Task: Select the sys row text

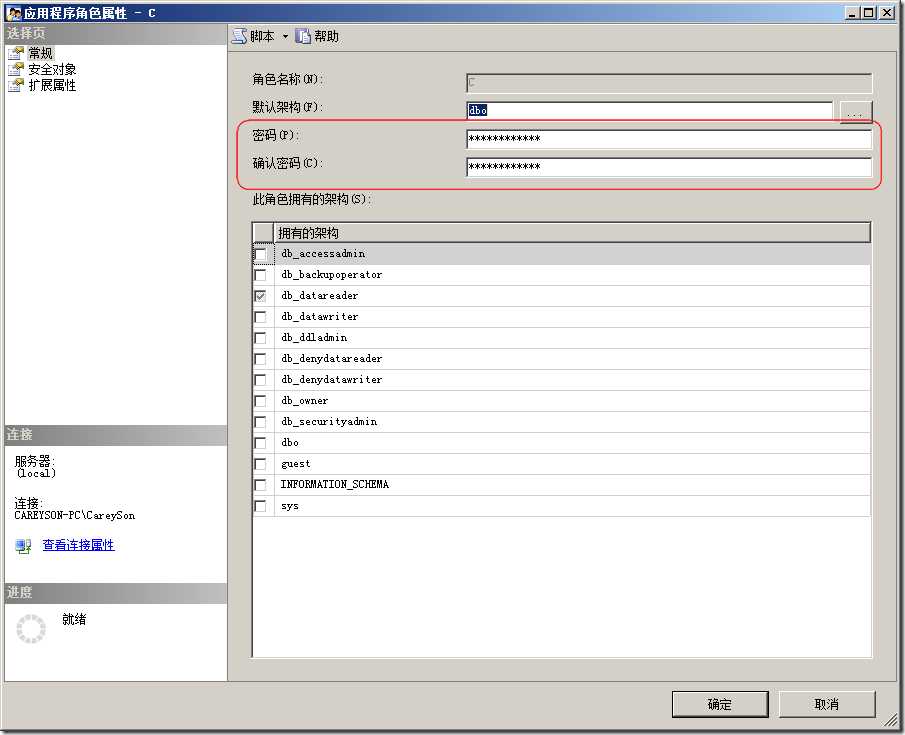Action: click(290, 506)
